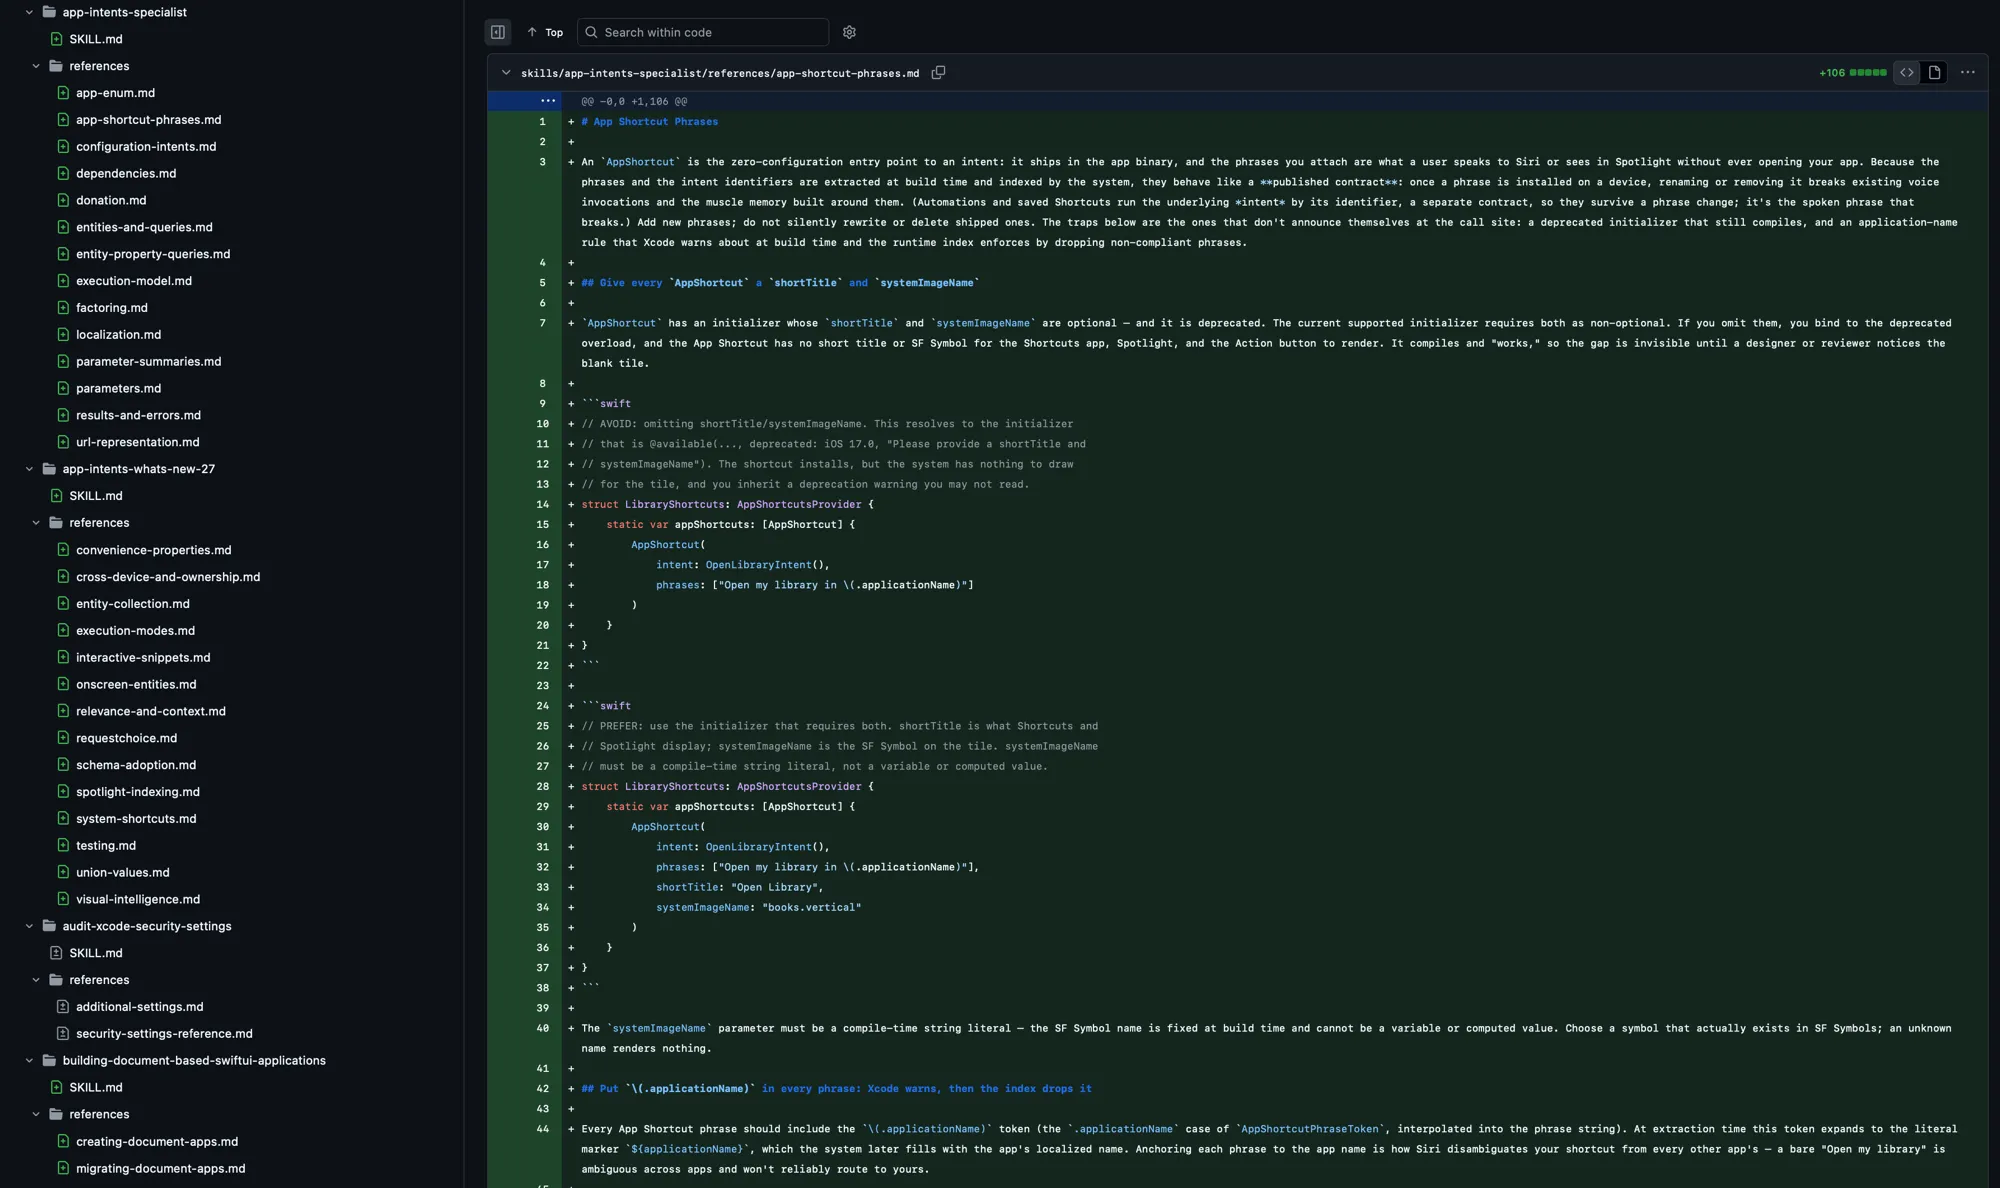Screen dimensions: 2000x1188
Task: Switch to source diff view
Action: pos(1907,73)
